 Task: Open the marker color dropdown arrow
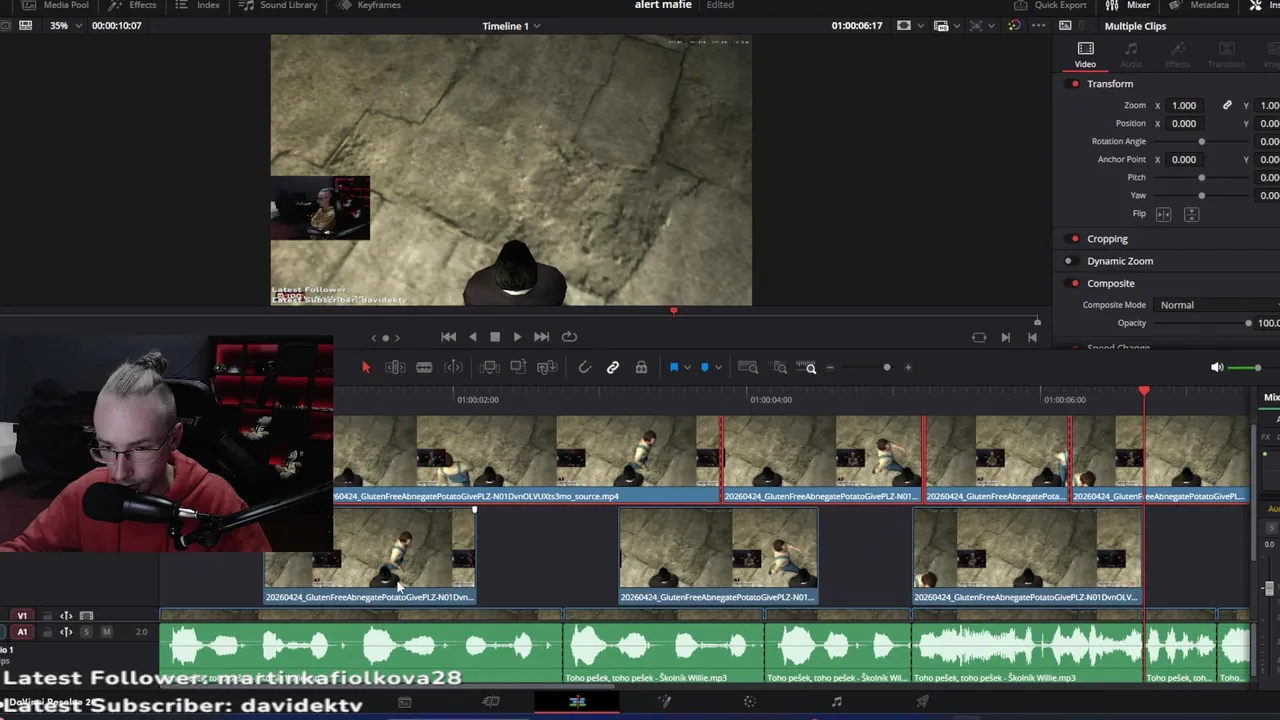[718, 368]
